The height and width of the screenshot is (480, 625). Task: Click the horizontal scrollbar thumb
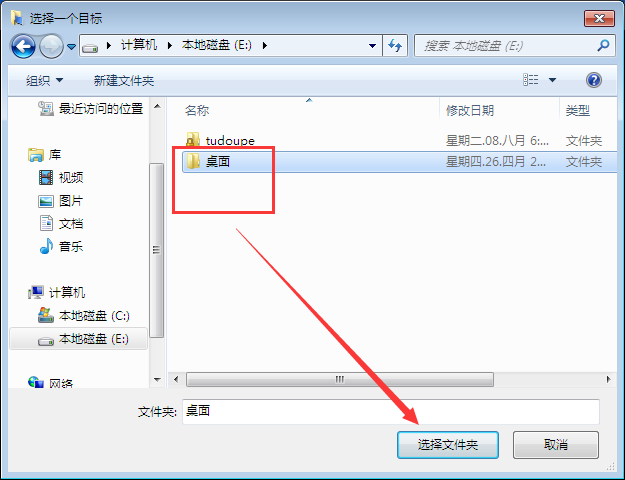[340, 379]
